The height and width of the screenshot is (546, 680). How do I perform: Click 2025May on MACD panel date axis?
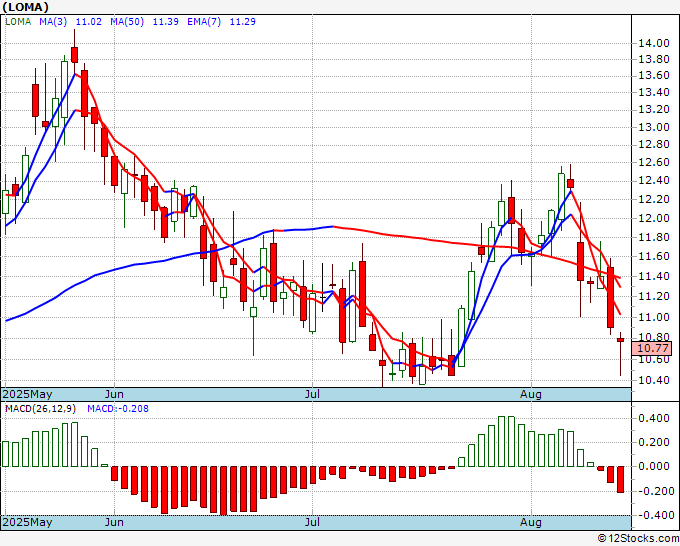(27, 522)
